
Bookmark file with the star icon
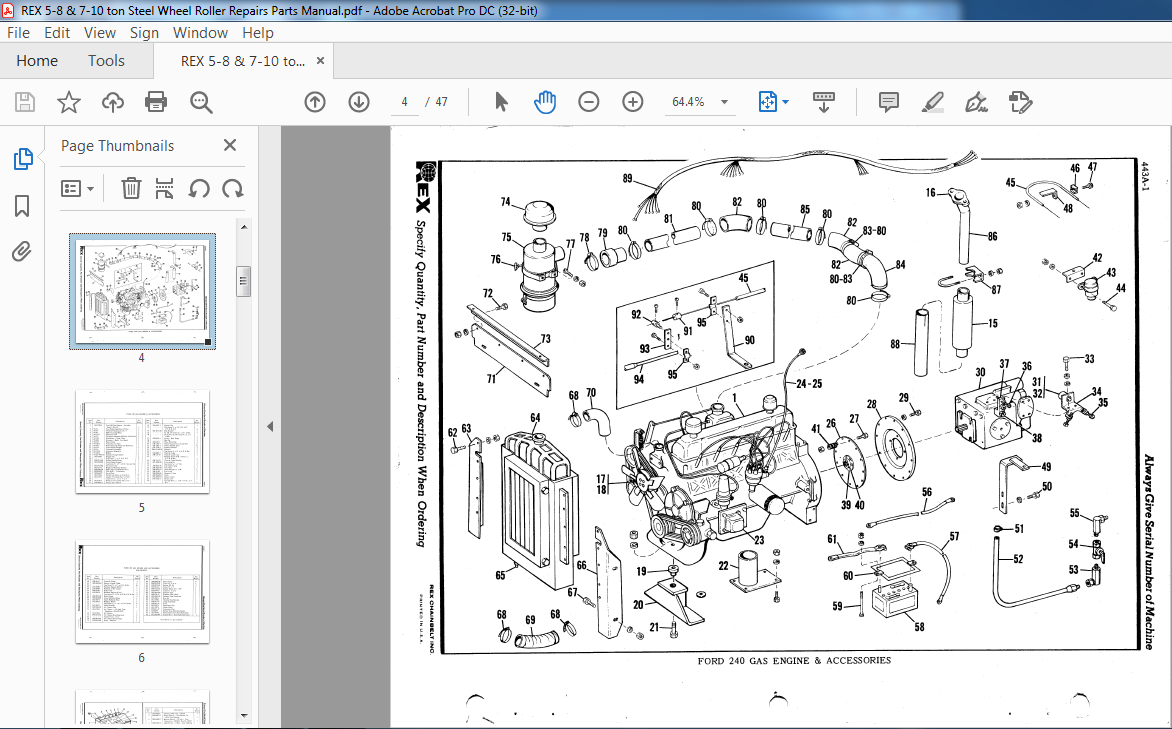coord(69,102)
